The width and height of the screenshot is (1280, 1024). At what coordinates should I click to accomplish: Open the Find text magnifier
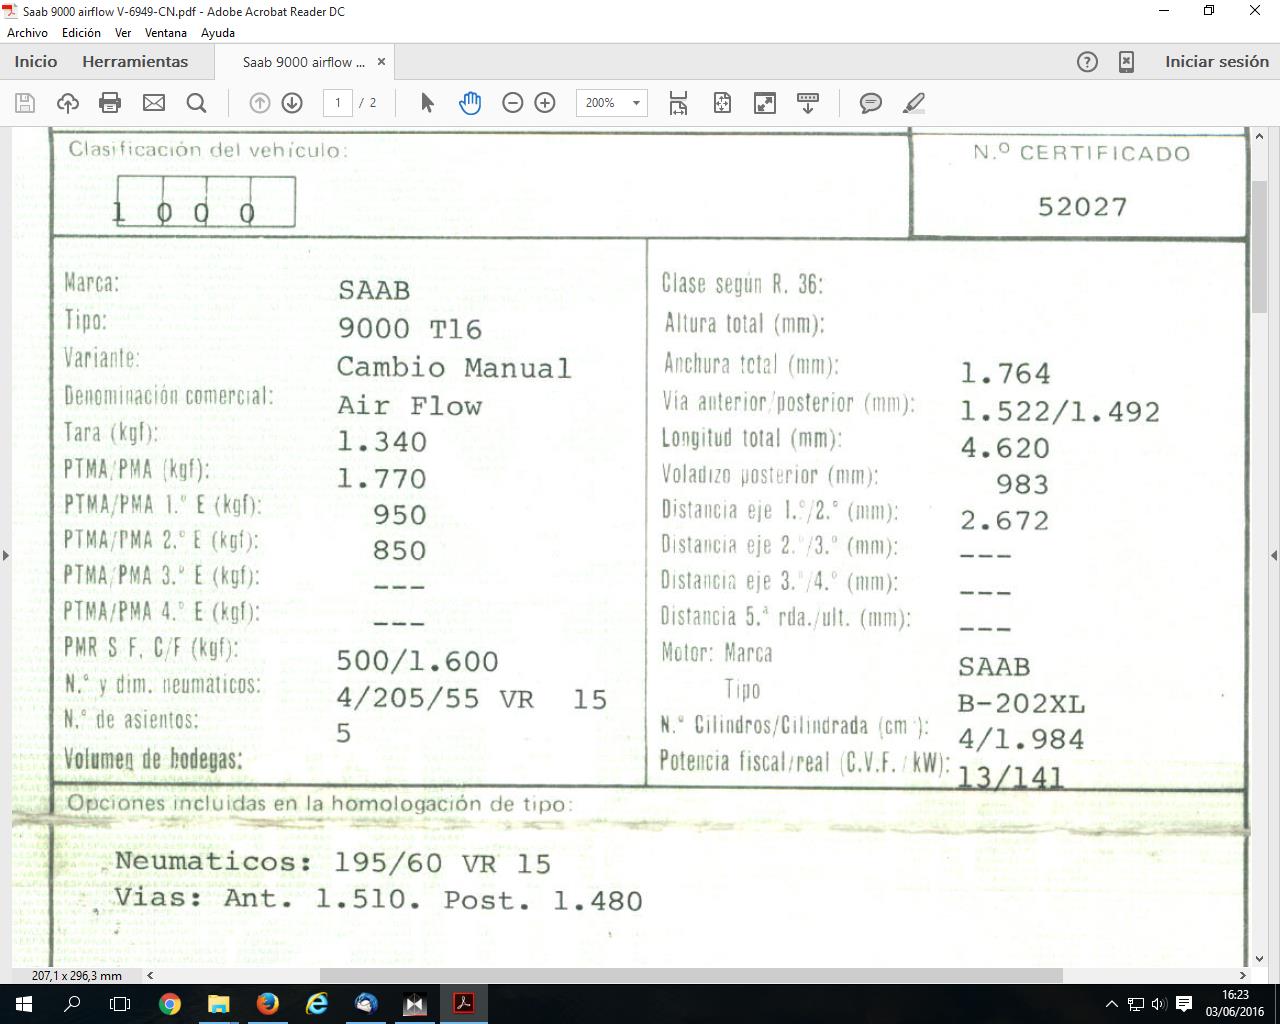coord(197,103)
